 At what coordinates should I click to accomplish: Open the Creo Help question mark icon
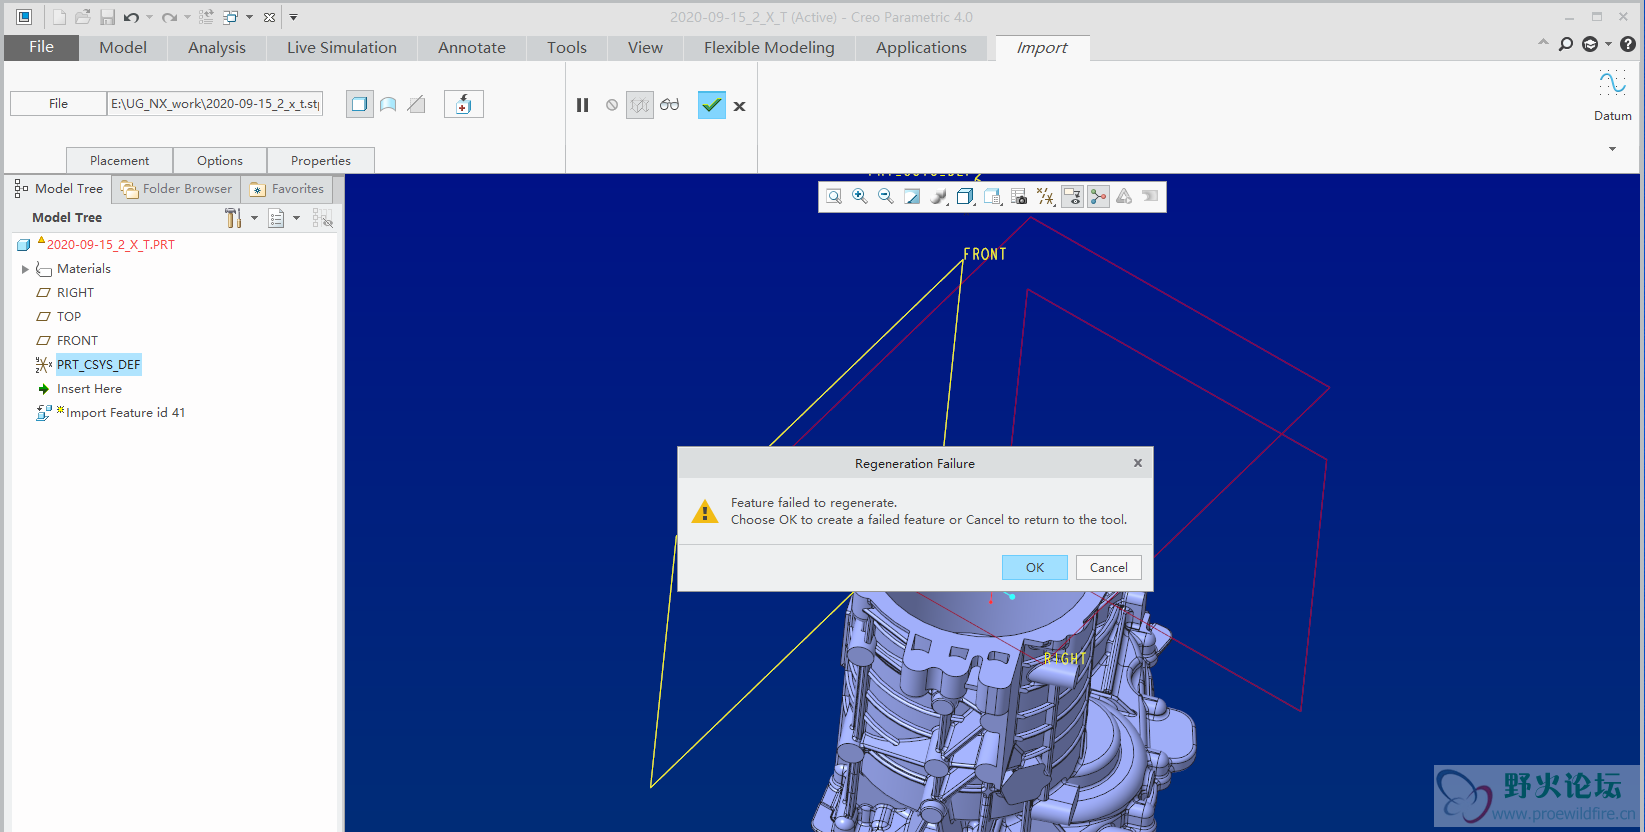click(x=1628, y=44)
